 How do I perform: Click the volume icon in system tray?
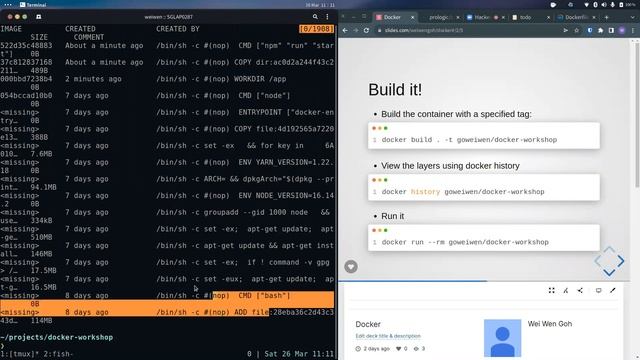pyautogui.click(x=604, y=5)
